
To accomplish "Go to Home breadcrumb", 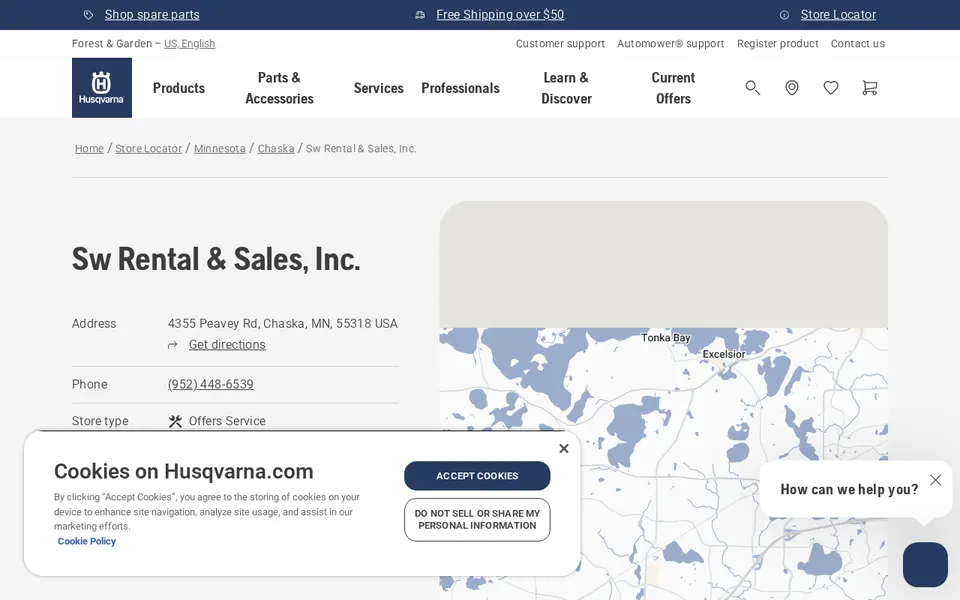I will click(x=89, y=149).
